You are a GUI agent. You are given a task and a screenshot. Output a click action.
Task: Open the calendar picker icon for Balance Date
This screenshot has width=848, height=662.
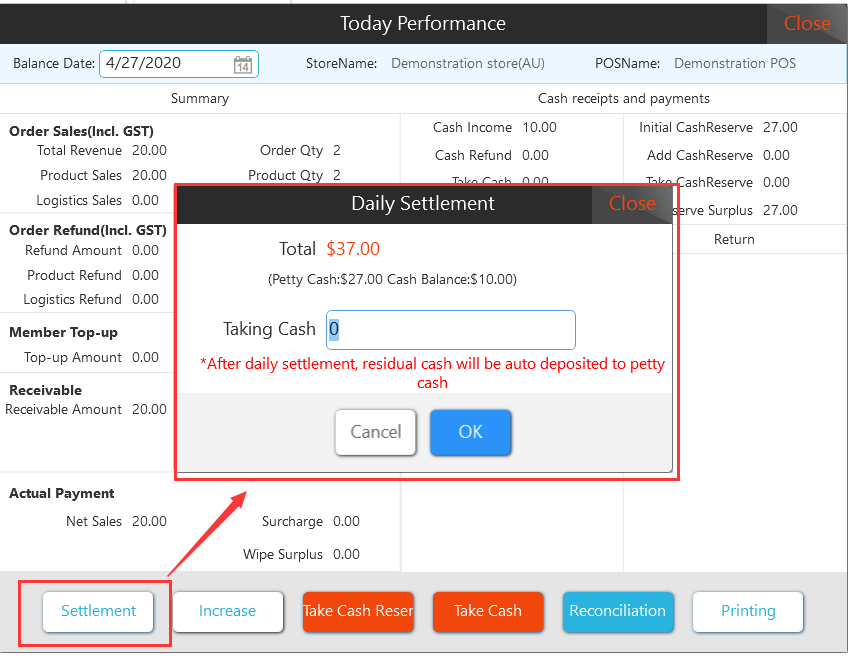pyautogui.click(x=243, y=64)
